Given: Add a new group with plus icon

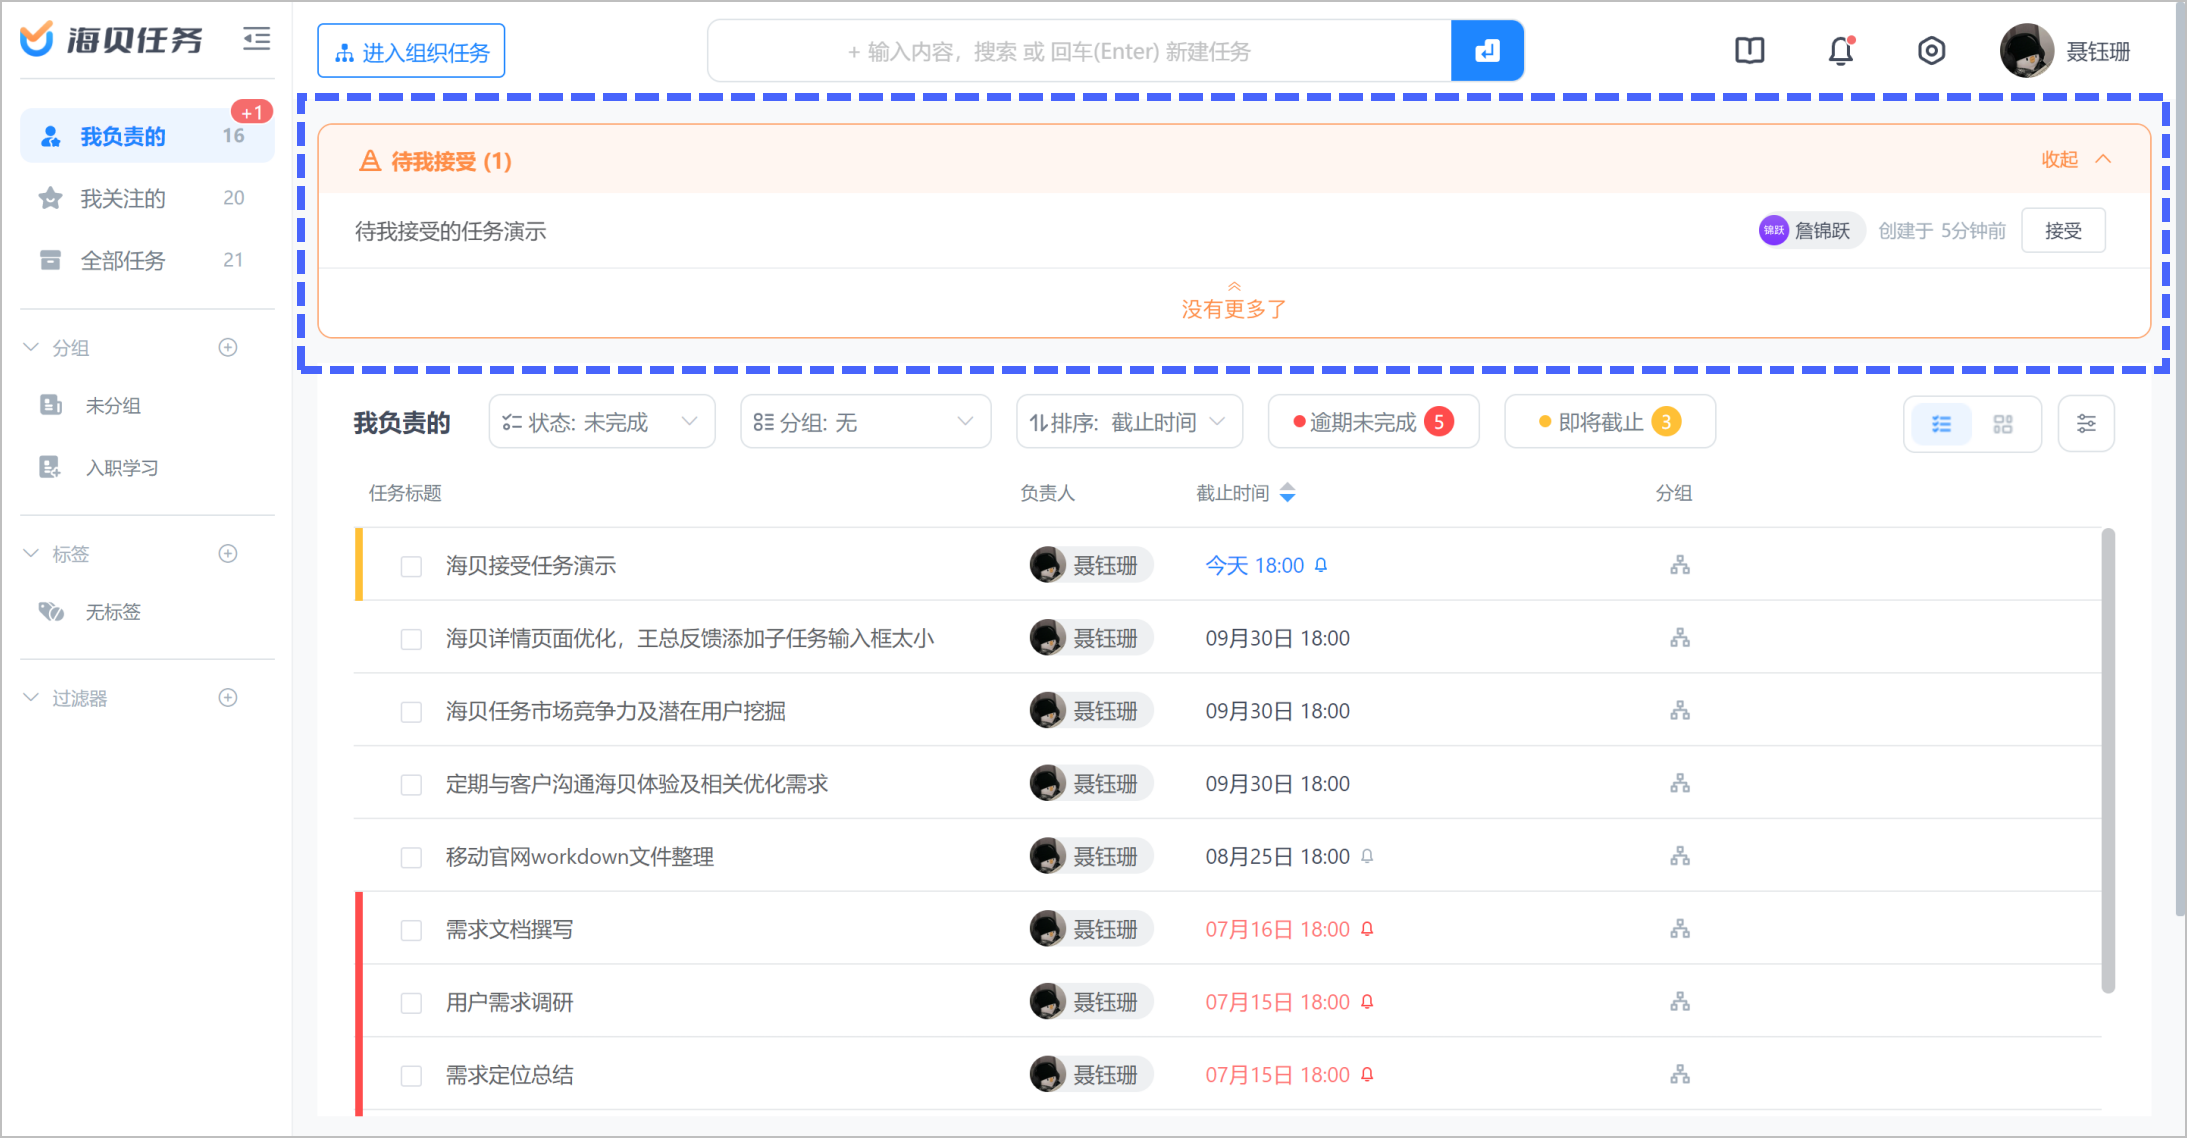Looking at the screenshot, I should (x=228, y=347).
